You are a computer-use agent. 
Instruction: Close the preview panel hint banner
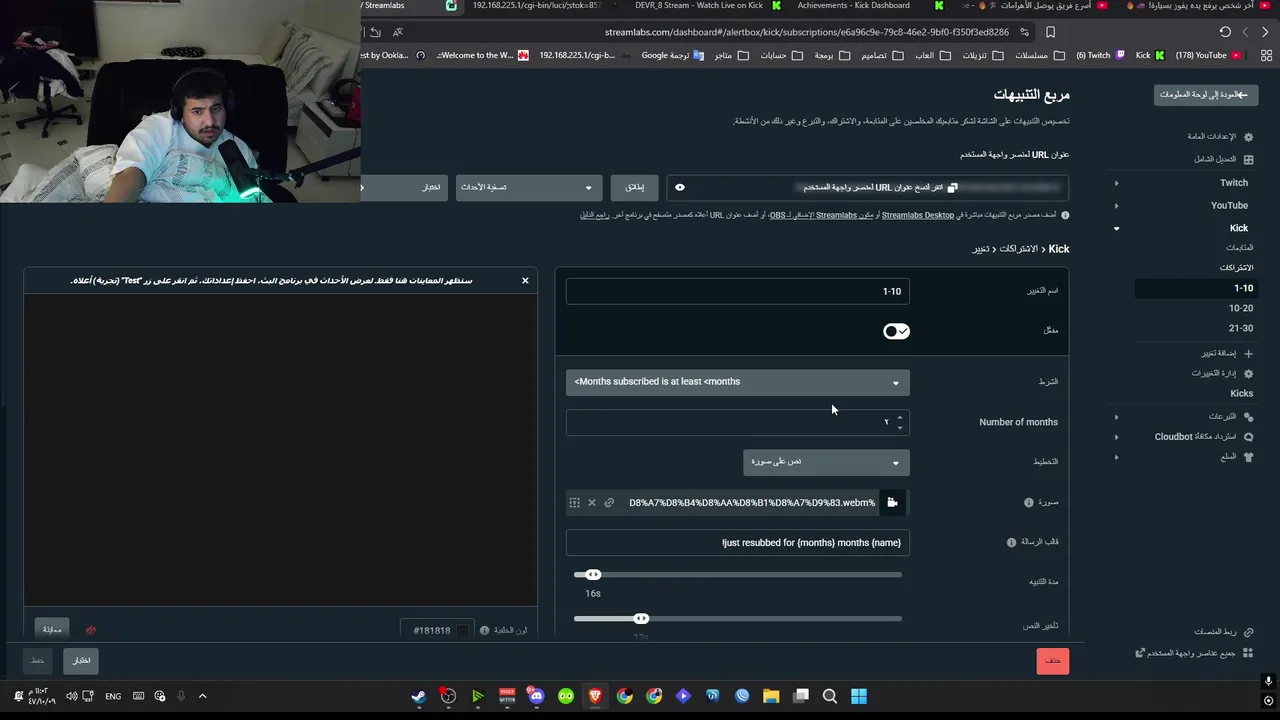(x=525, y=280)
